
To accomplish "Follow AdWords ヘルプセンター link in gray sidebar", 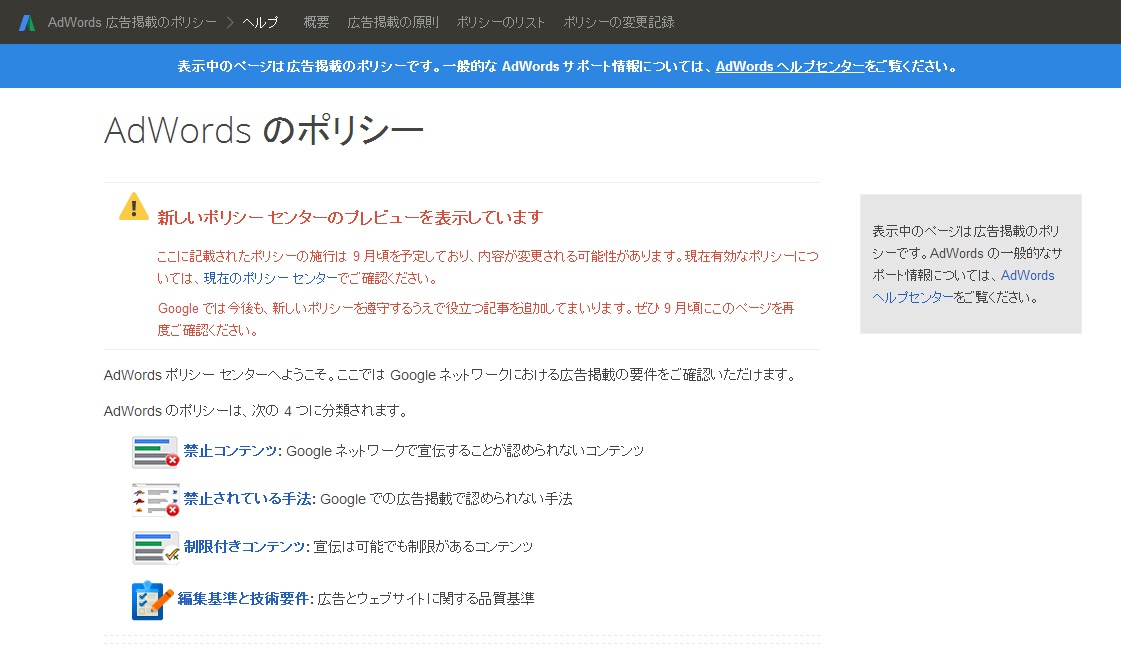I will coord(963,286).
